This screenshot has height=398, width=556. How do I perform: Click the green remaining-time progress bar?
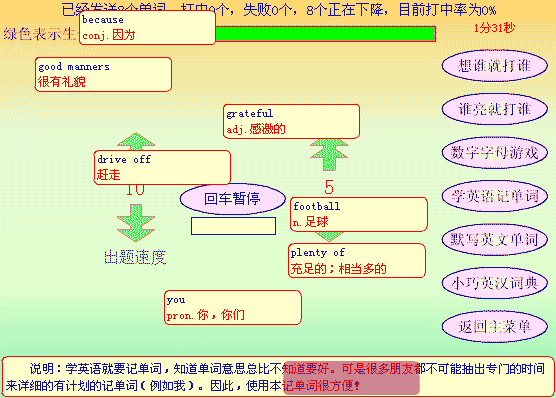pyautogui.click(x=325, y=34)
